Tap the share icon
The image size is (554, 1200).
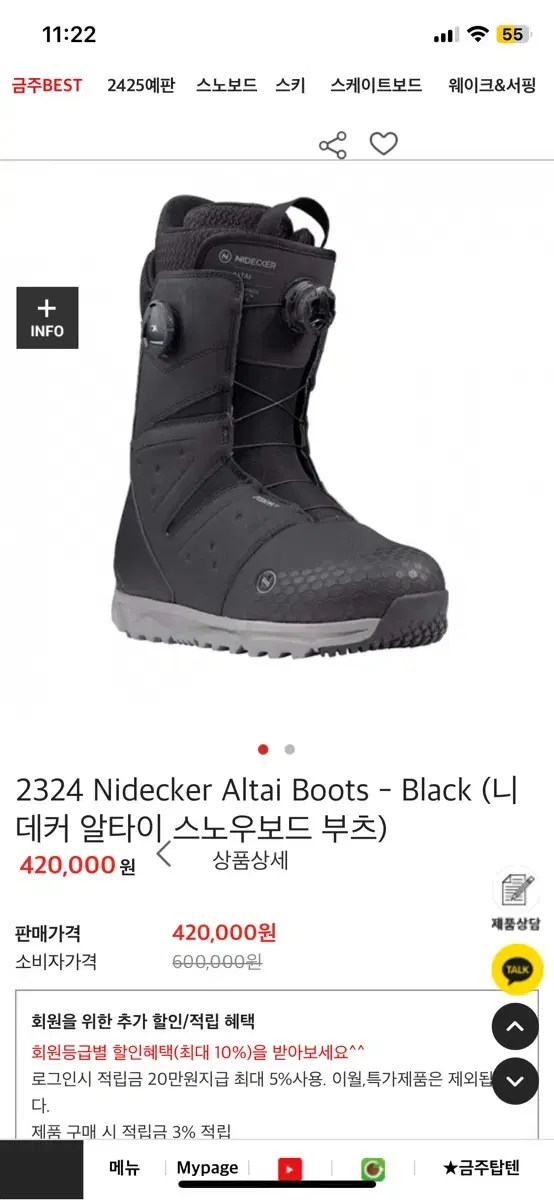[332, 145]
